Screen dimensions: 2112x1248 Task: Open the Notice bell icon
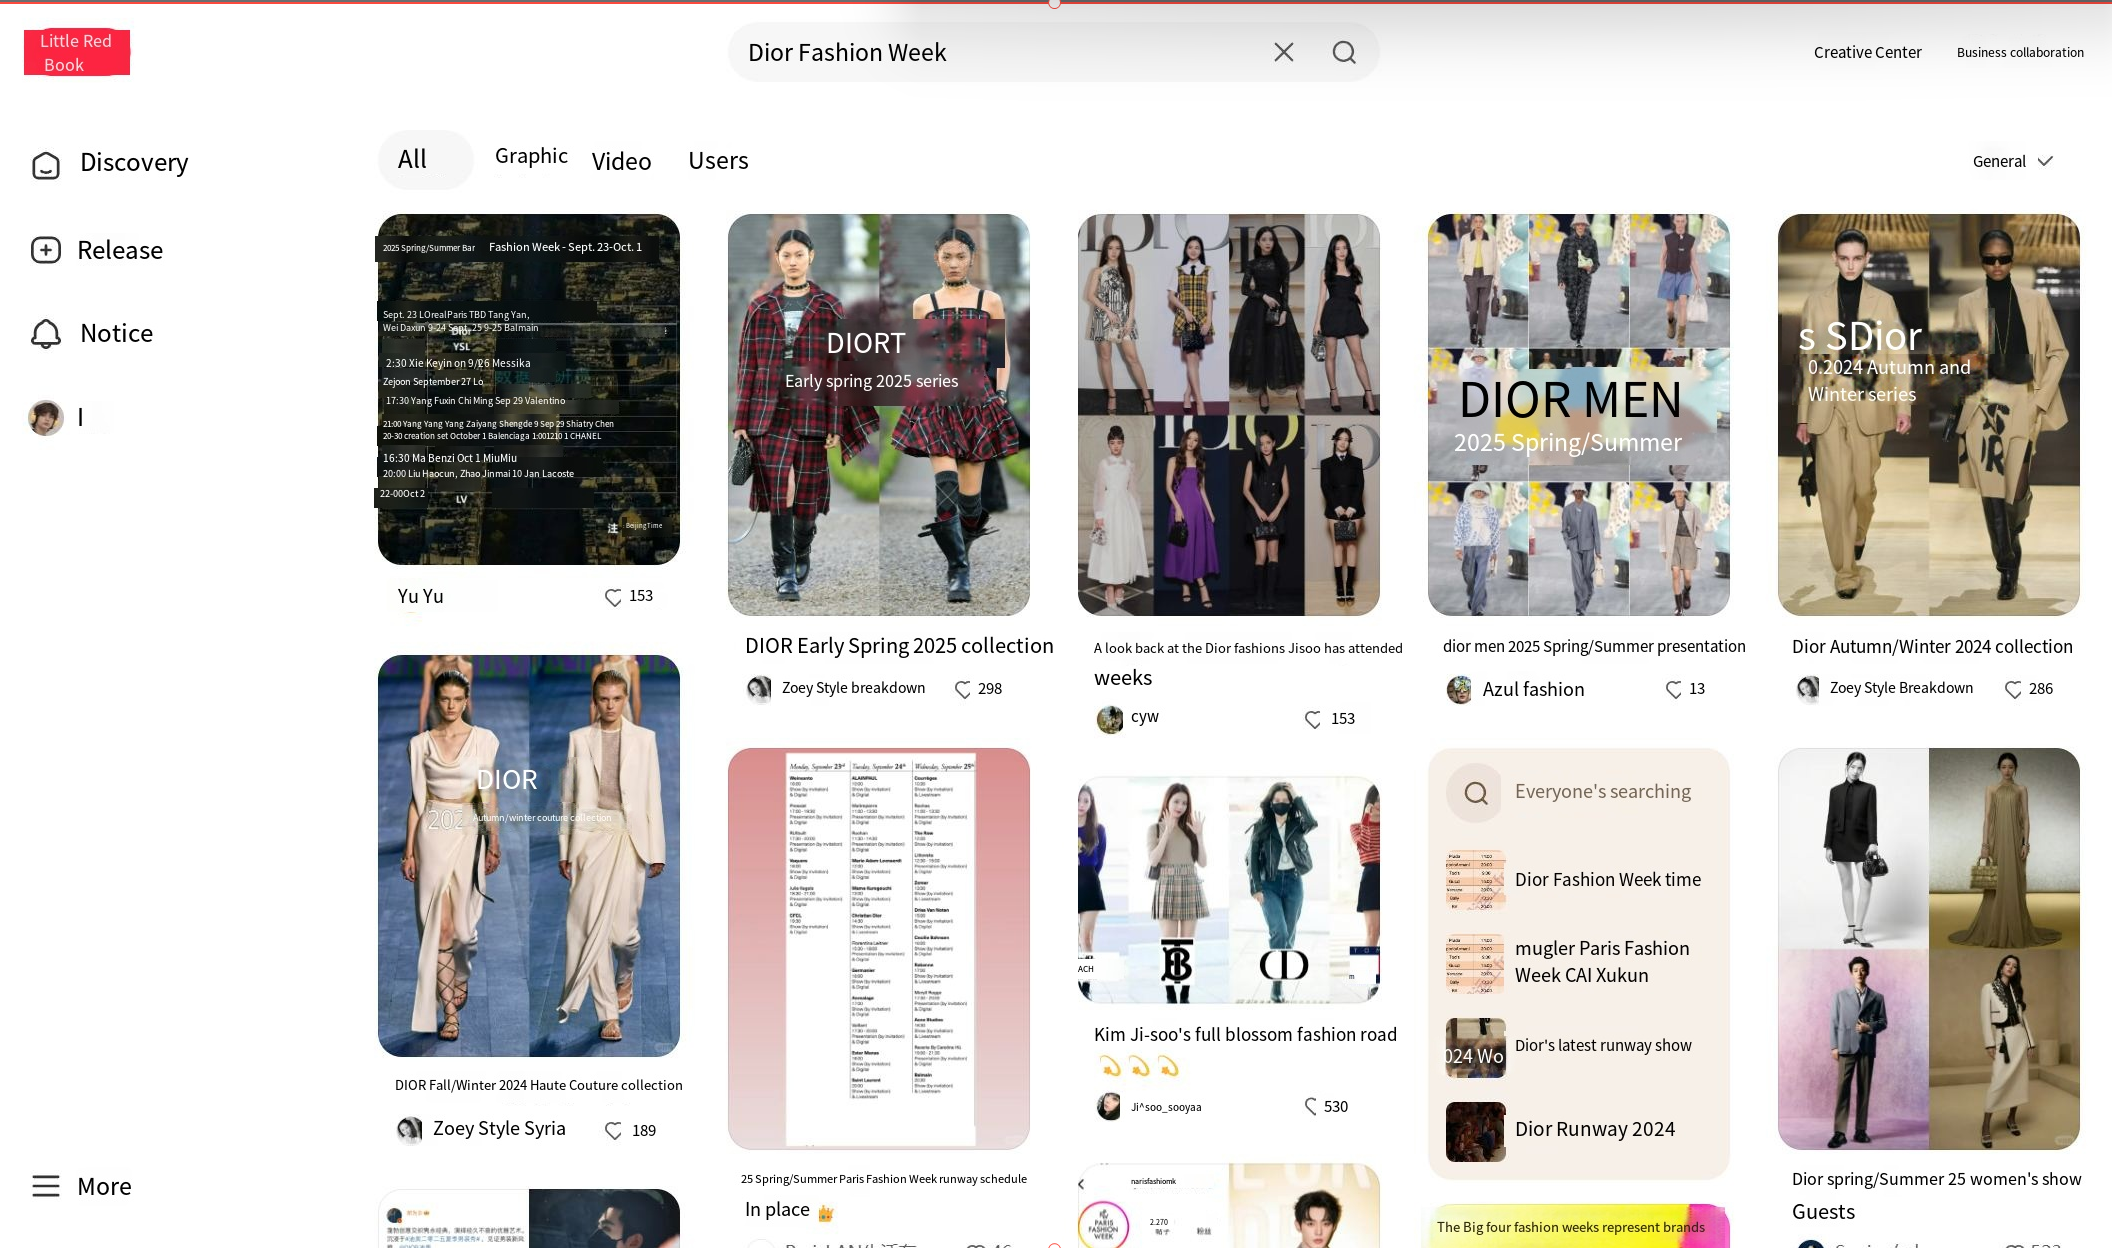tap(46, 333)
